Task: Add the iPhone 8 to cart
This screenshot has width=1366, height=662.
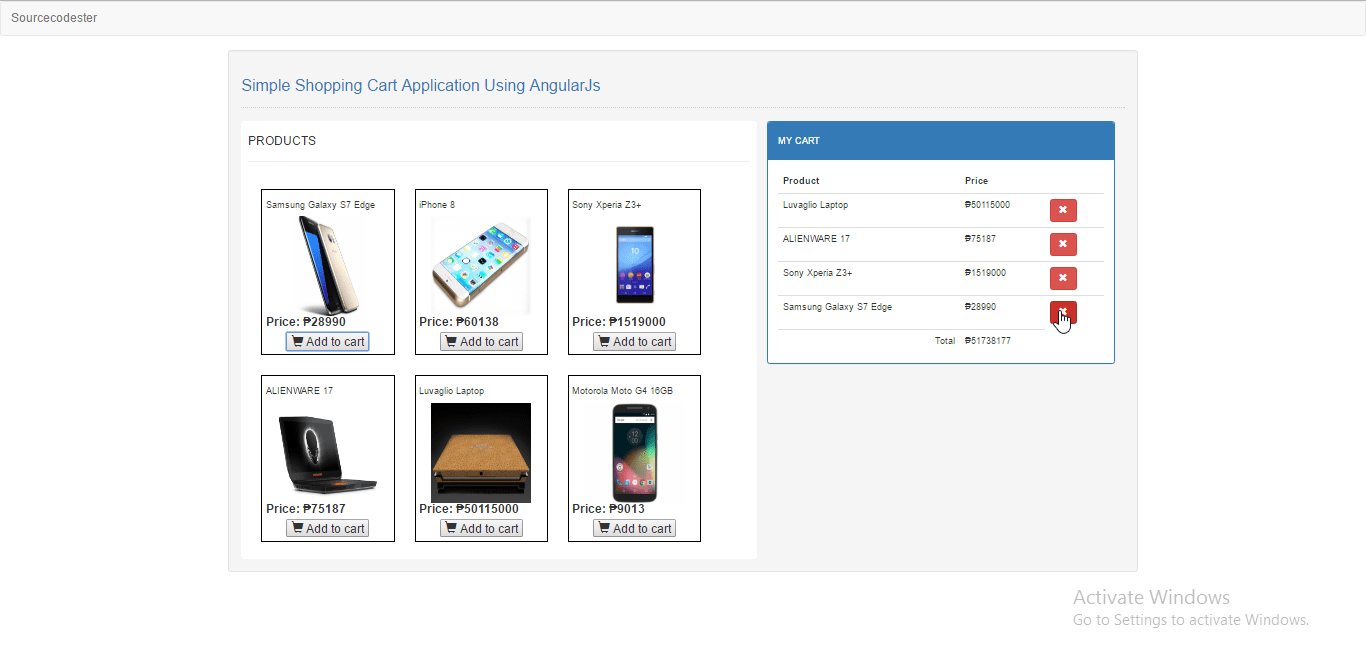Action: click(x=481, y=341)
